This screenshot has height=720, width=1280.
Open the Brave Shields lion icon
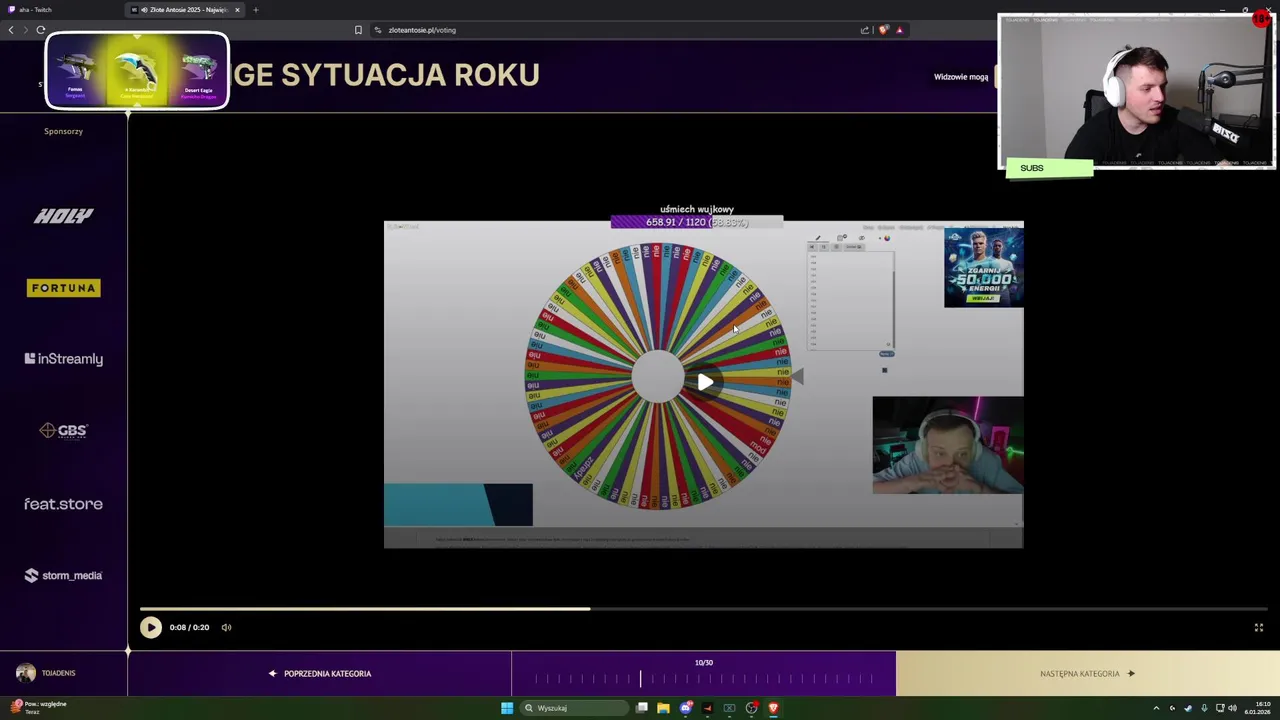pos(883,30)
